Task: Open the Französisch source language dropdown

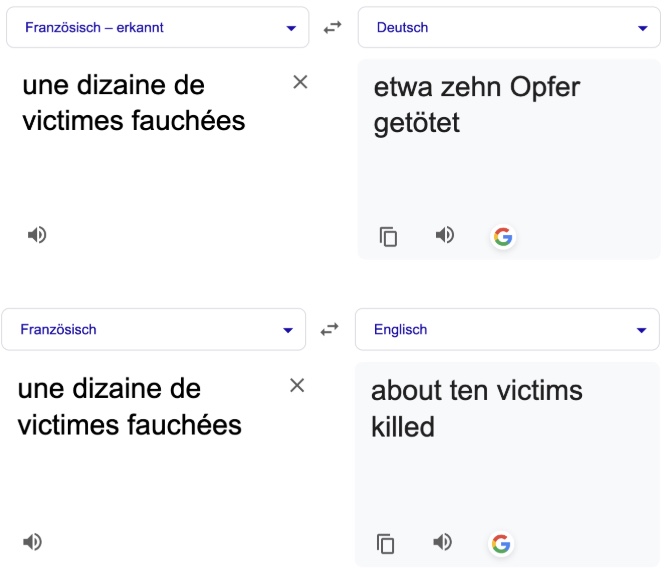Action: click(153, 329)
